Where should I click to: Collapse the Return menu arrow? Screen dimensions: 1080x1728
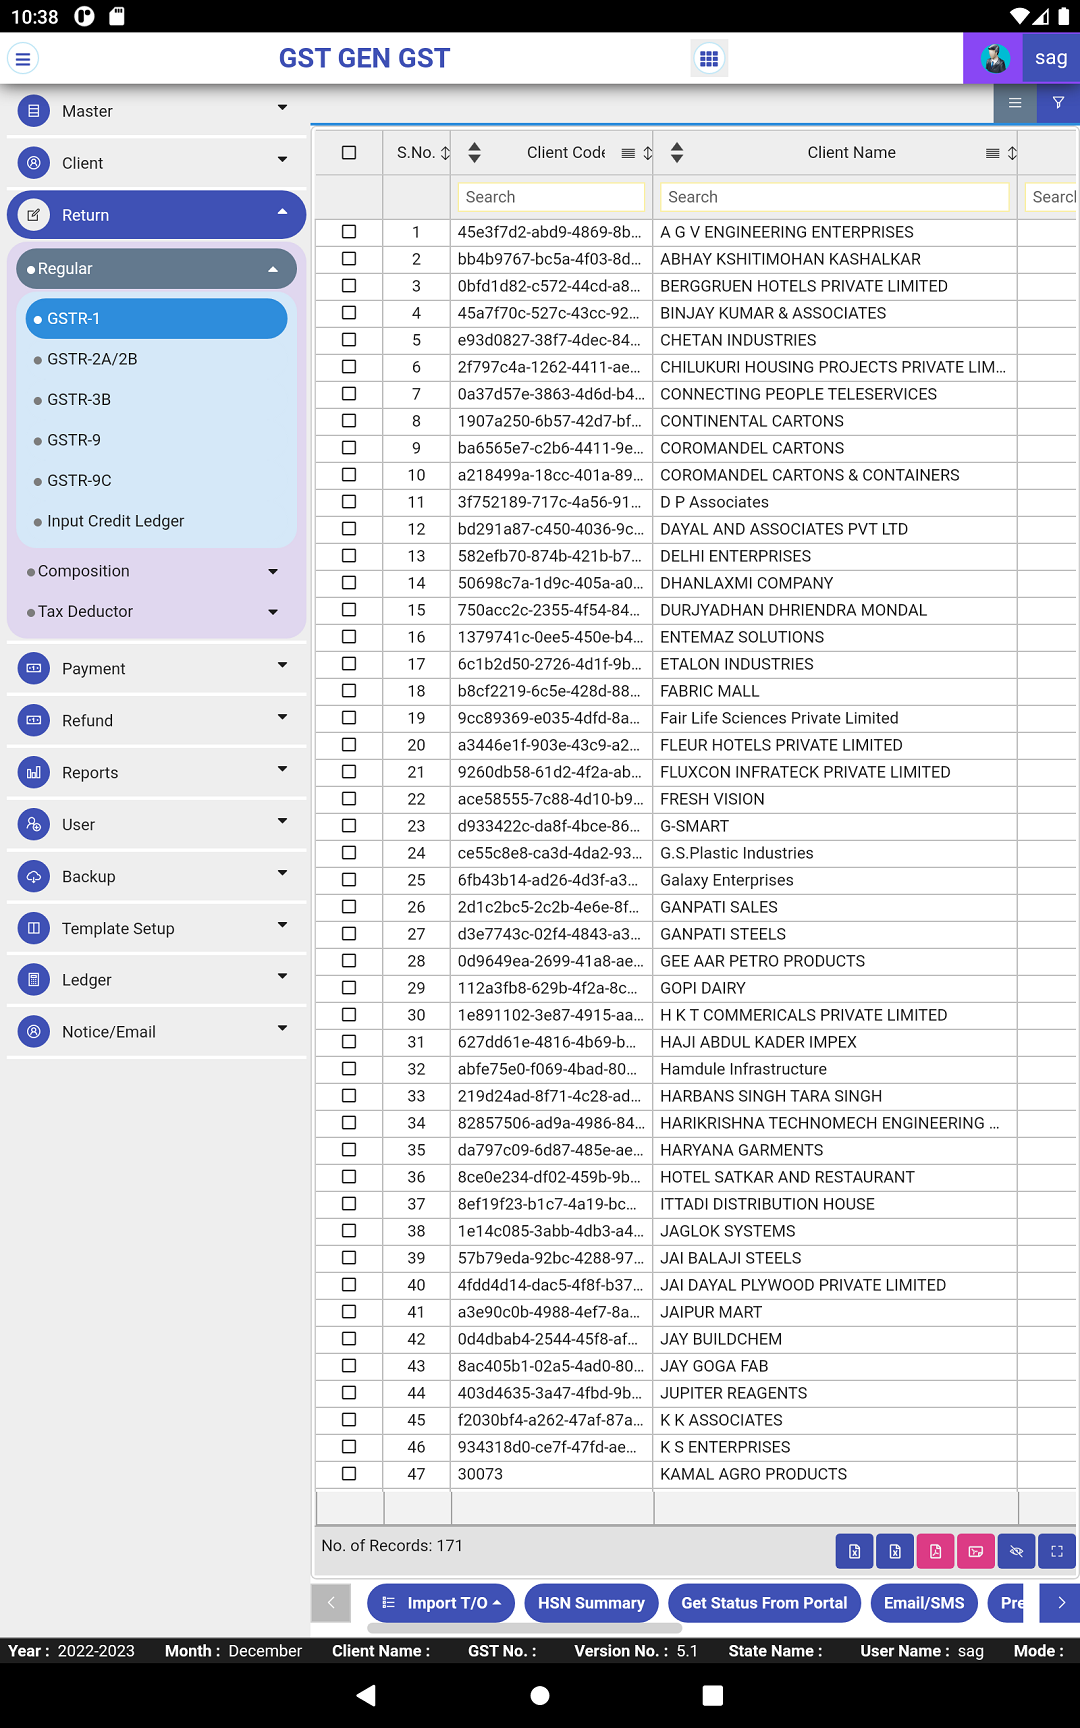click(x=282, y=212)
